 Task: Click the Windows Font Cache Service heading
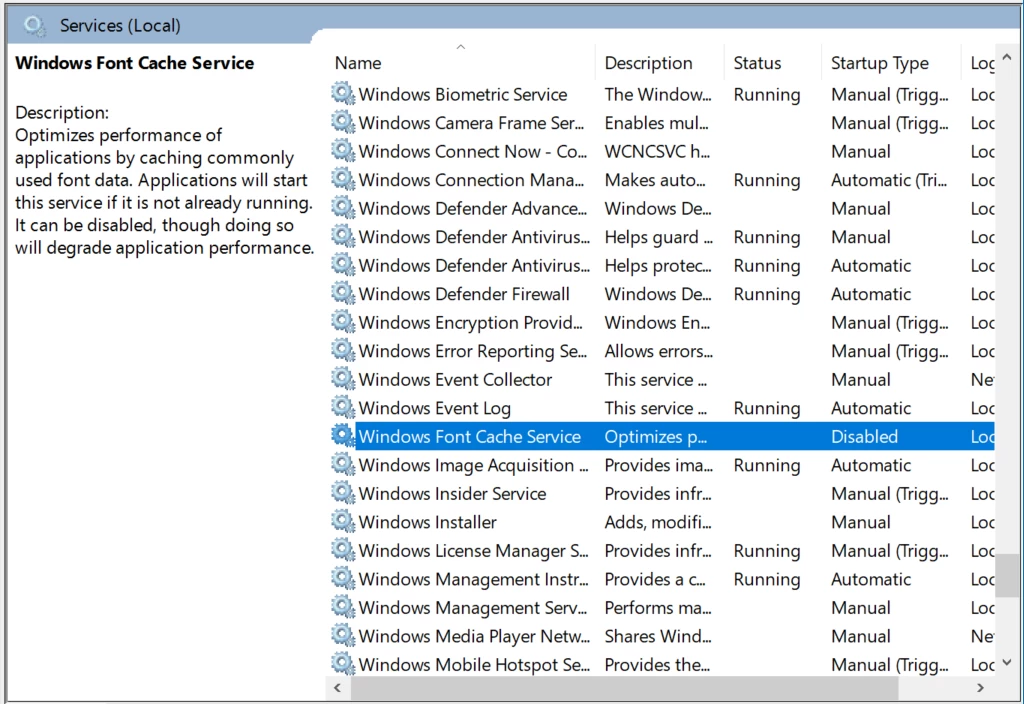tap(135, 63)
